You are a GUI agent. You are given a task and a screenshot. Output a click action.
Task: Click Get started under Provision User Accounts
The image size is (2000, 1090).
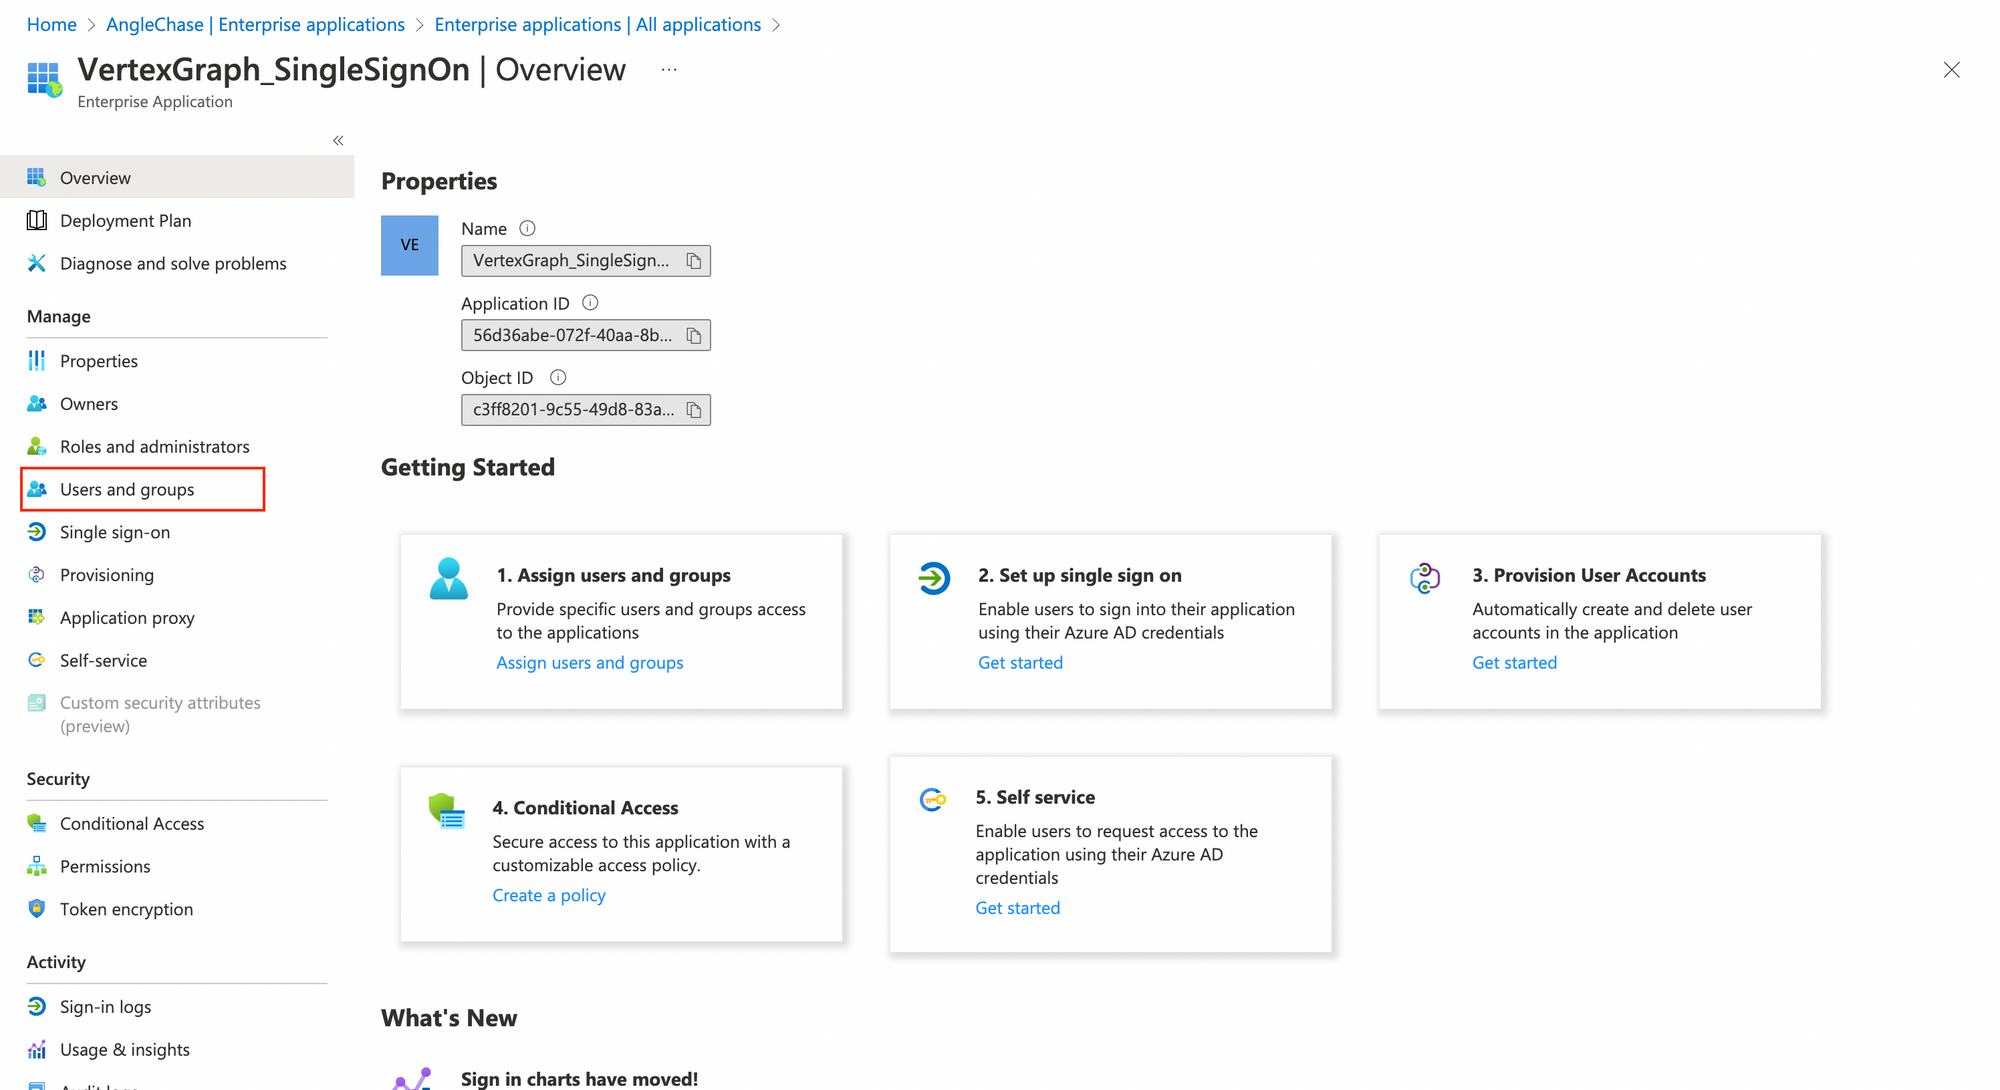[x=1514, y=662]
